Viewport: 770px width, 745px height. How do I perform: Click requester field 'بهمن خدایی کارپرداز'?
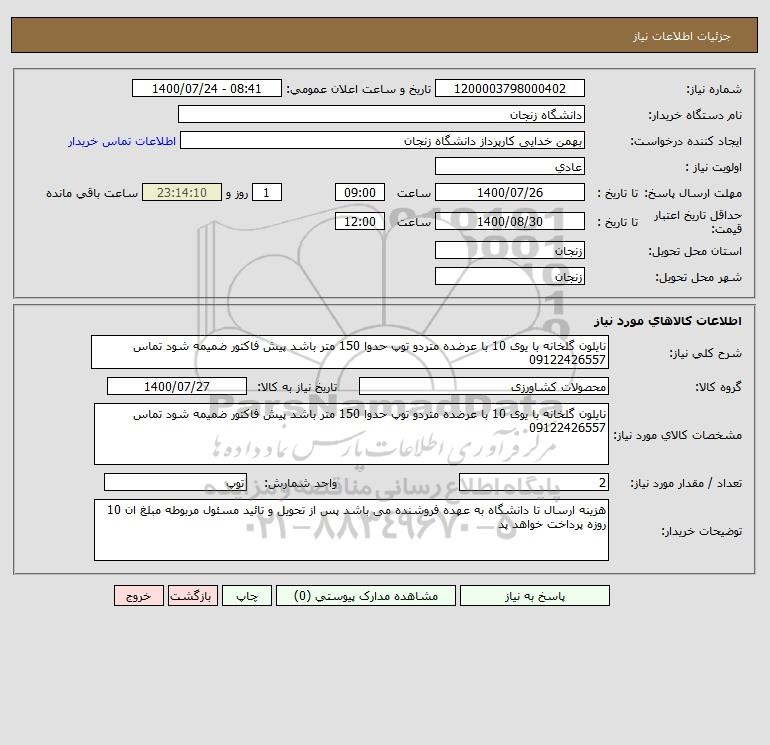tap(382, 140)
